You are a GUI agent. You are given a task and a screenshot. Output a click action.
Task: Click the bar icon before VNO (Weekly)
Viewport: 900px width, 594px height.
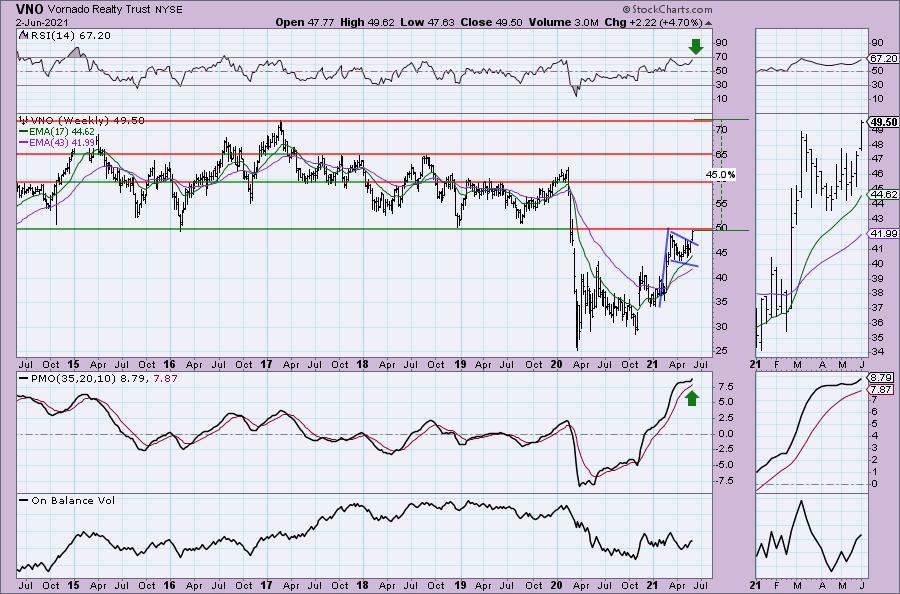[23, 121]
